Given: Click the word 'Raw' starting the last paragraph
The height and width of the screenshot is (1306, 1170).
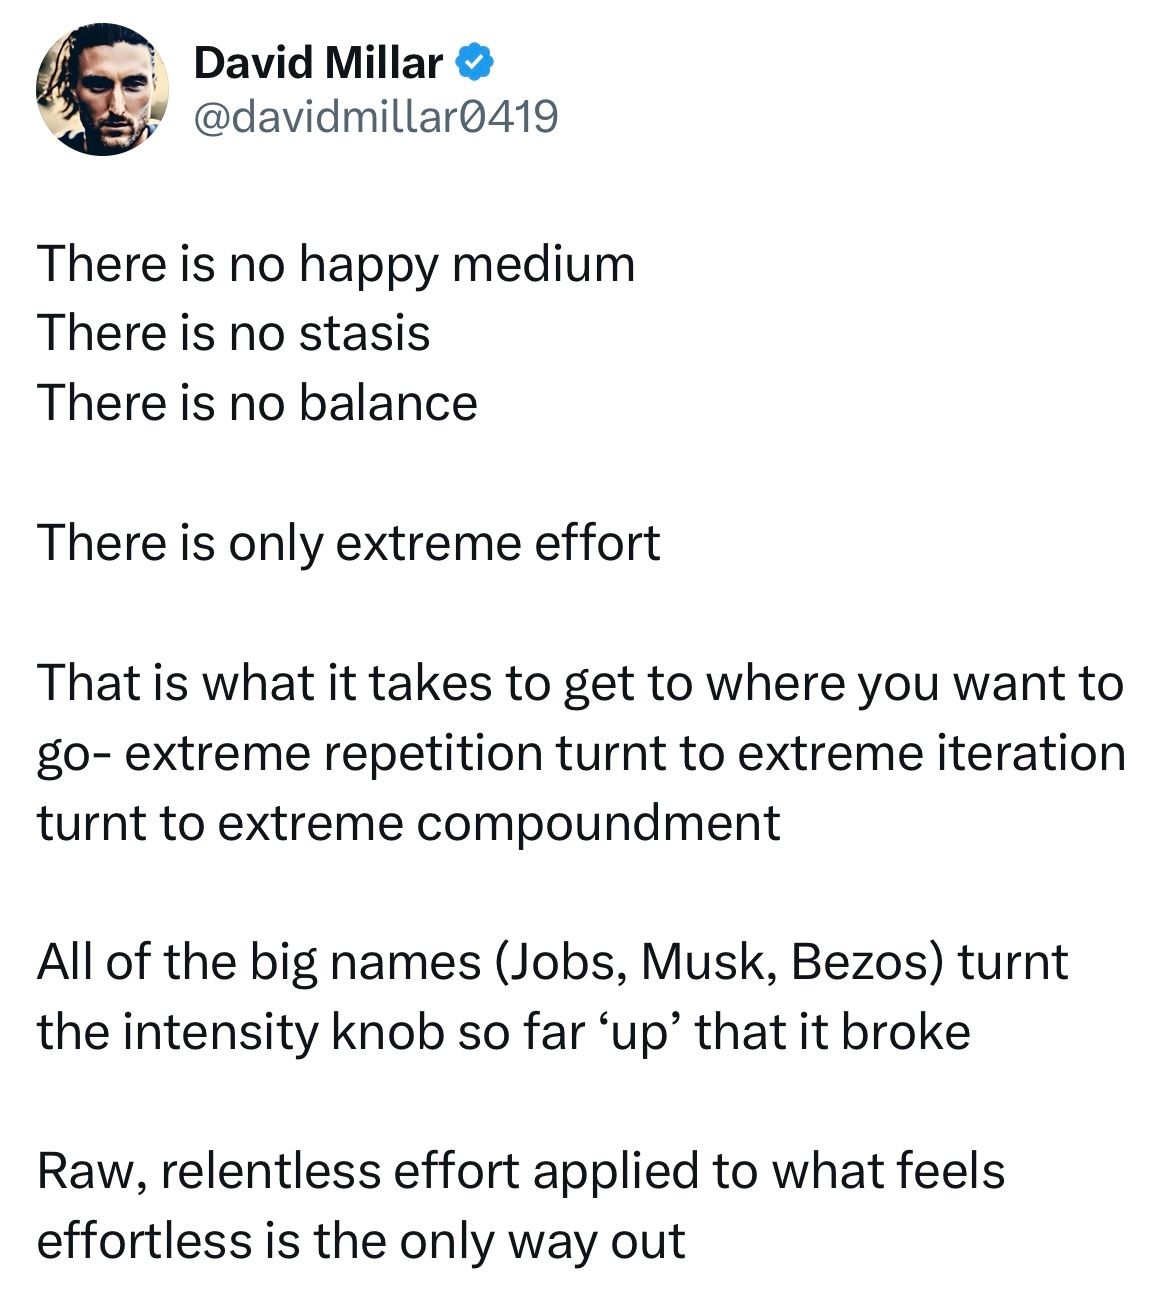Looking at the screenshot, I should point(86,1172).
